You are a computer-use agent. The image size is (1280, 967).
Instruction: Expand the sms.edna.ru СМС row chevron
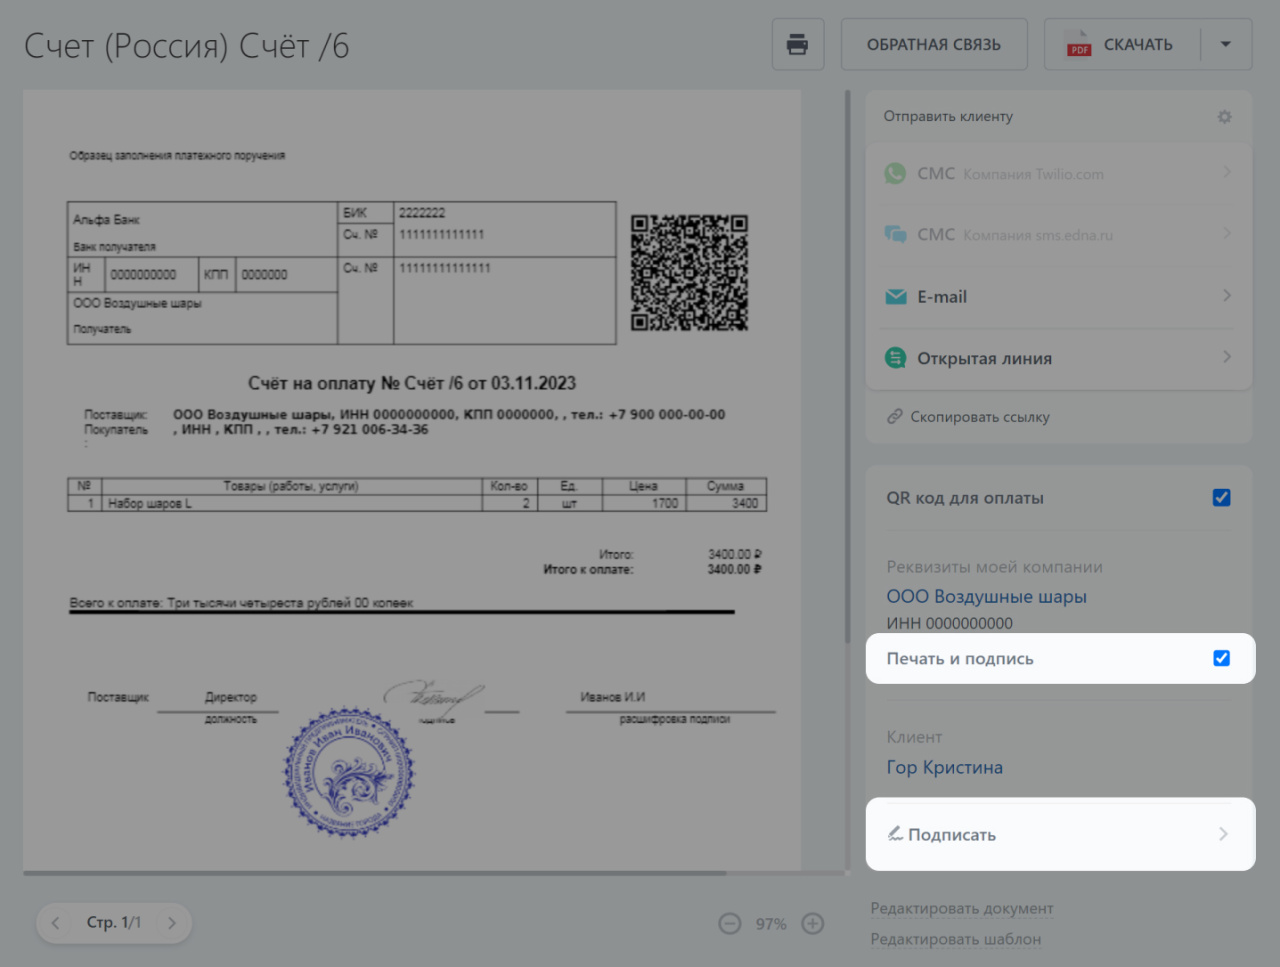pos(1227,234)
